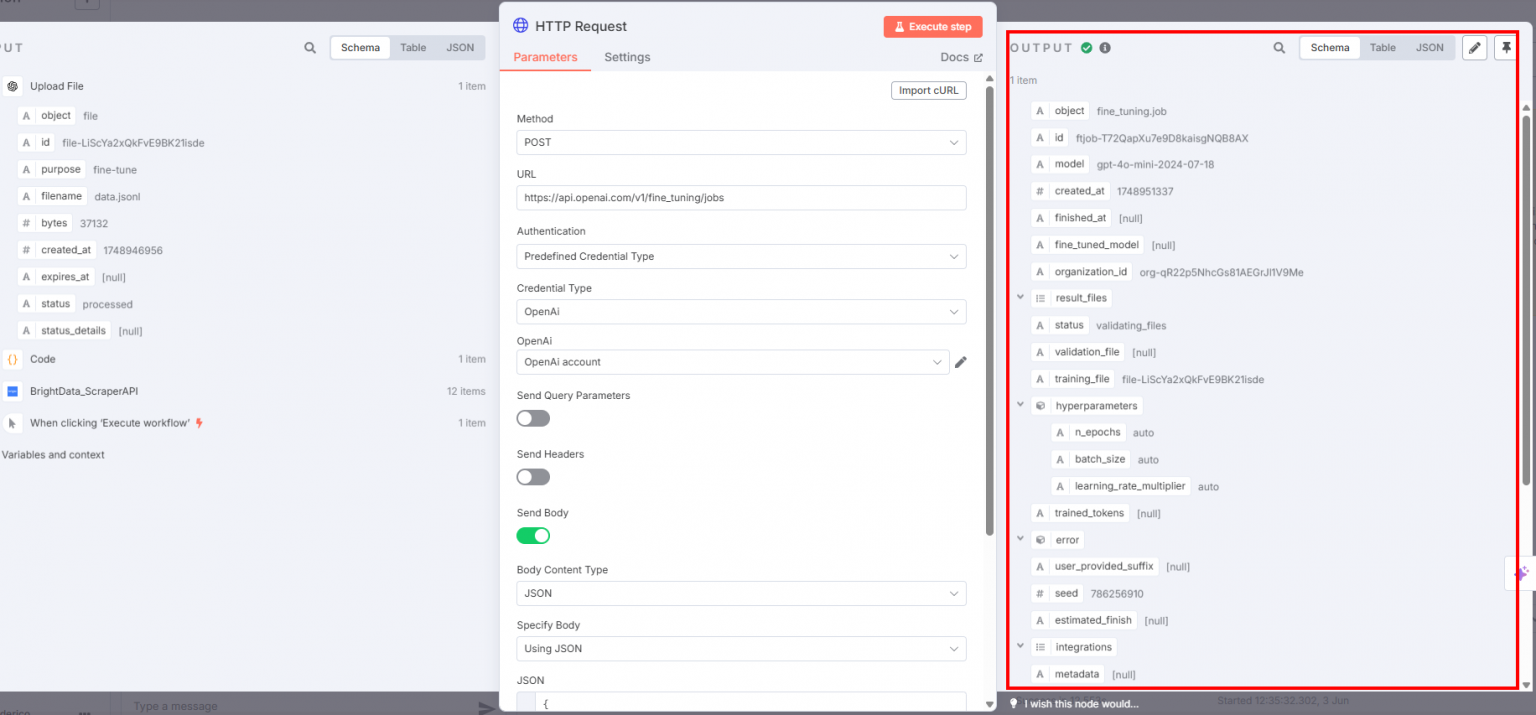Expand the result_files list
This screenshot has width=1536, height=715.
coord(1020,297)
